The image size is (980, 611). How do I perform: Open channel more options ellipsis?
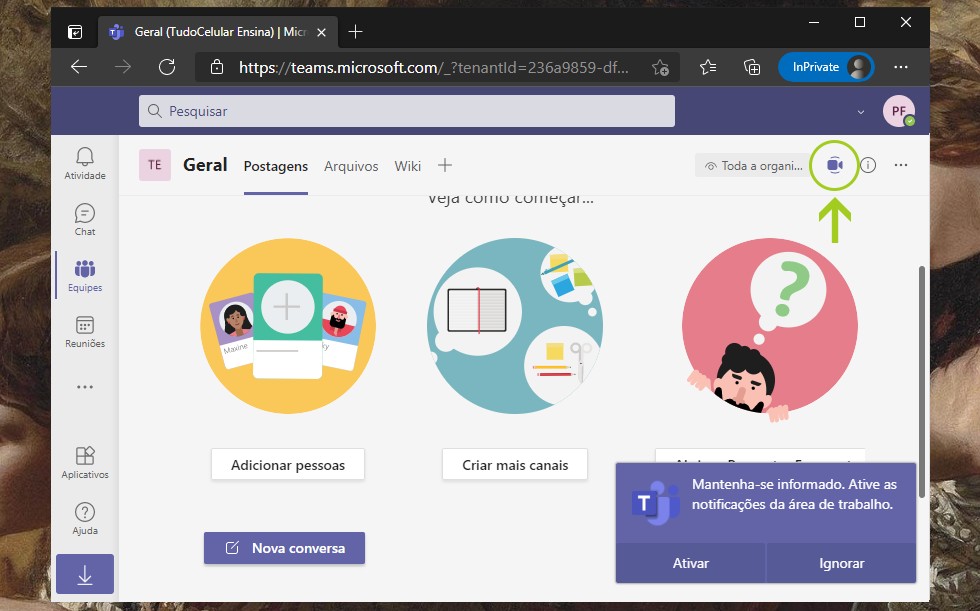pos(901,165)
